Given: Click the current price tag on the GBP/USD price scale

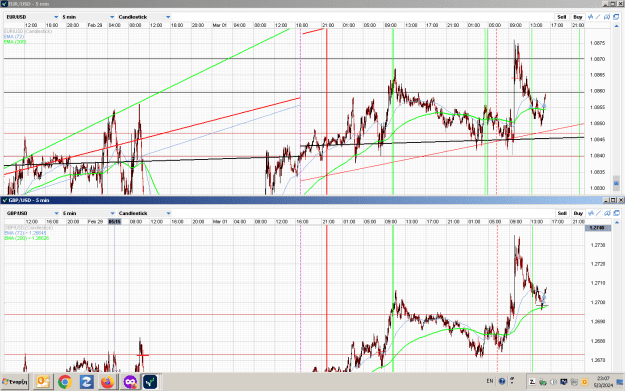Looking at the screenshot, I should (597, 228).
